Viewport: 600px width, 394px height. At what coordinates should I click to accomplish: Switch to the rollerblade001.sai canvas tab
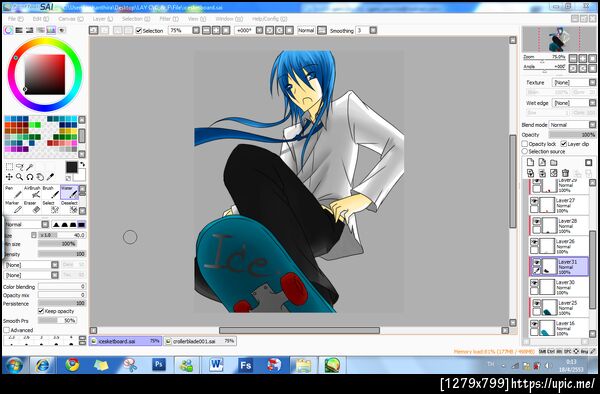200,341
